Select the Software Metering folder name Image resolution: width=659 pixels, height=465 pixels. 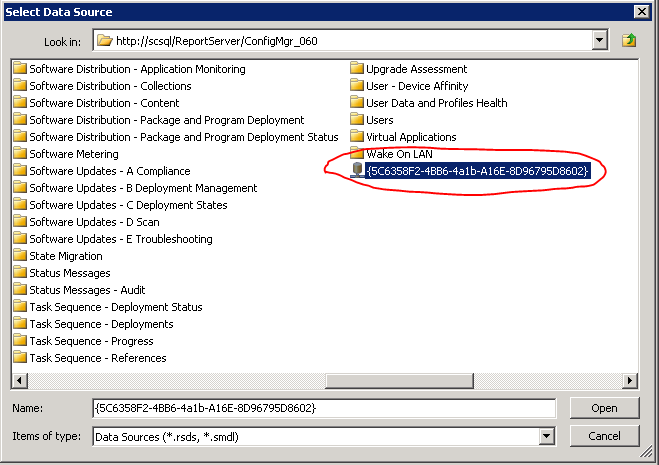pos(74,154)
